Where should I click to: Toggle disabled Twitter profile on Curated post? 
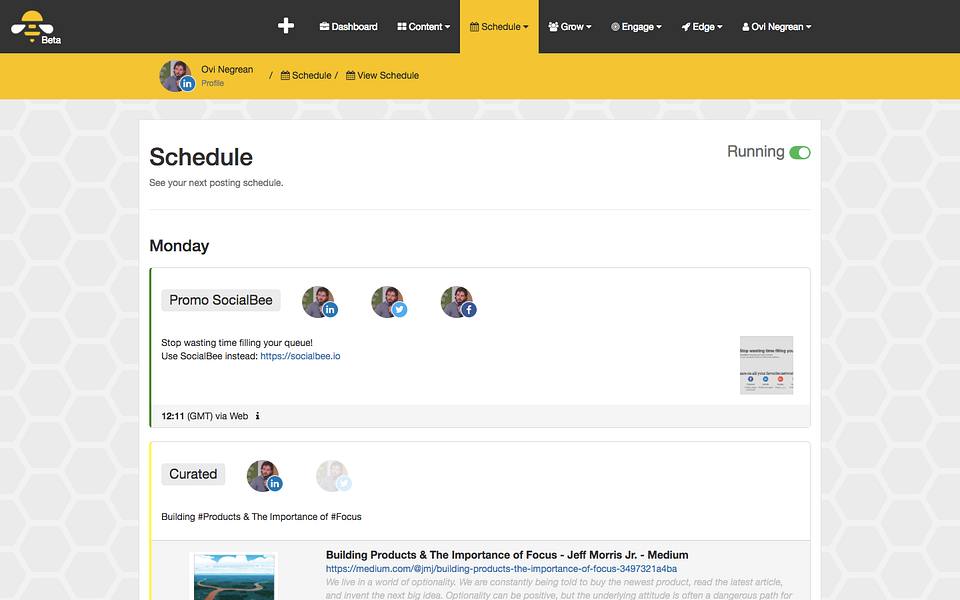334,476
